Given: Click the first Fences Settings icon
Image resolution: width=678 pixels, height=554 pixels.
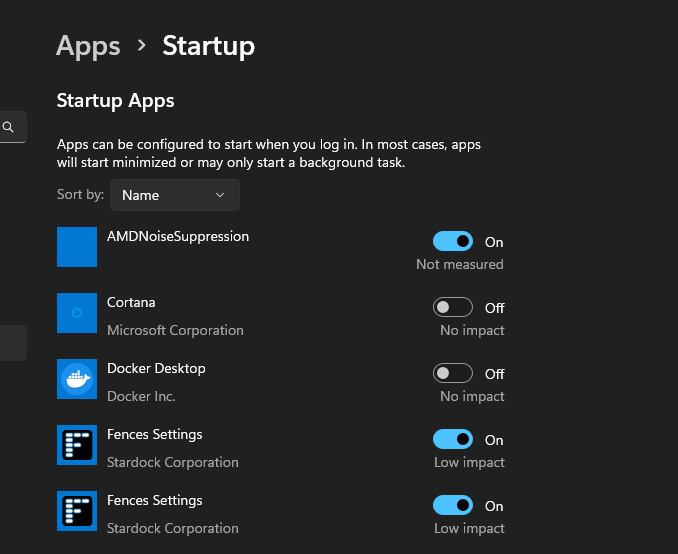Looking at the screenshot, I should click(x=77, y=445).
